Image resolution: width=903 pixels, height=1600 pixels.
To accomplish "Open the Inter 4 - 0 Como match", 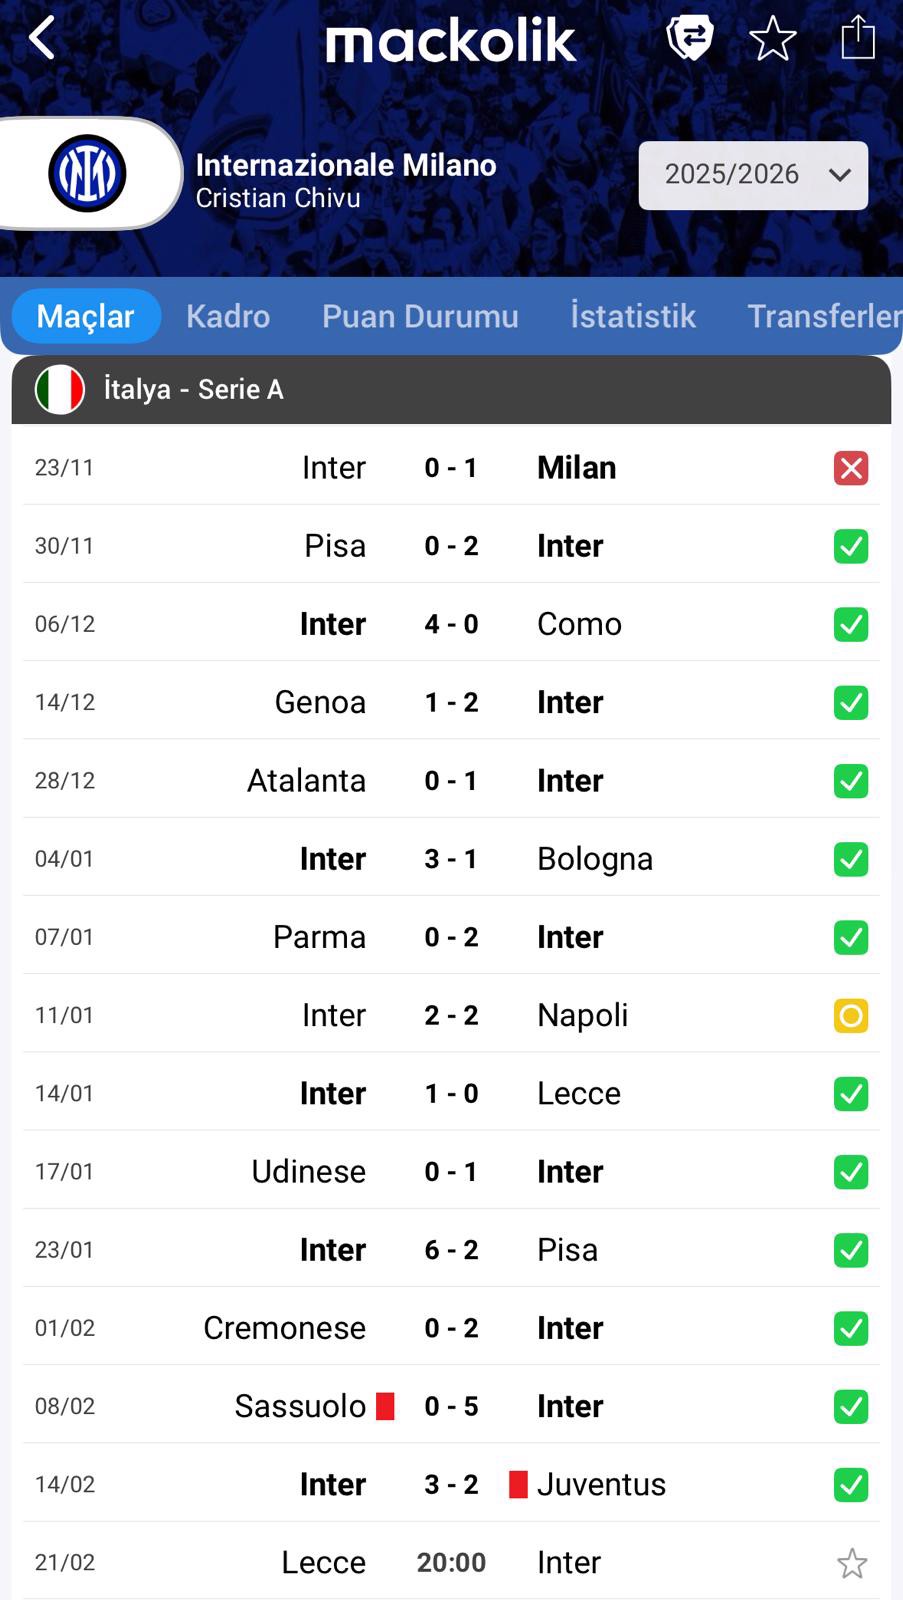I will (x=451, y=624).
